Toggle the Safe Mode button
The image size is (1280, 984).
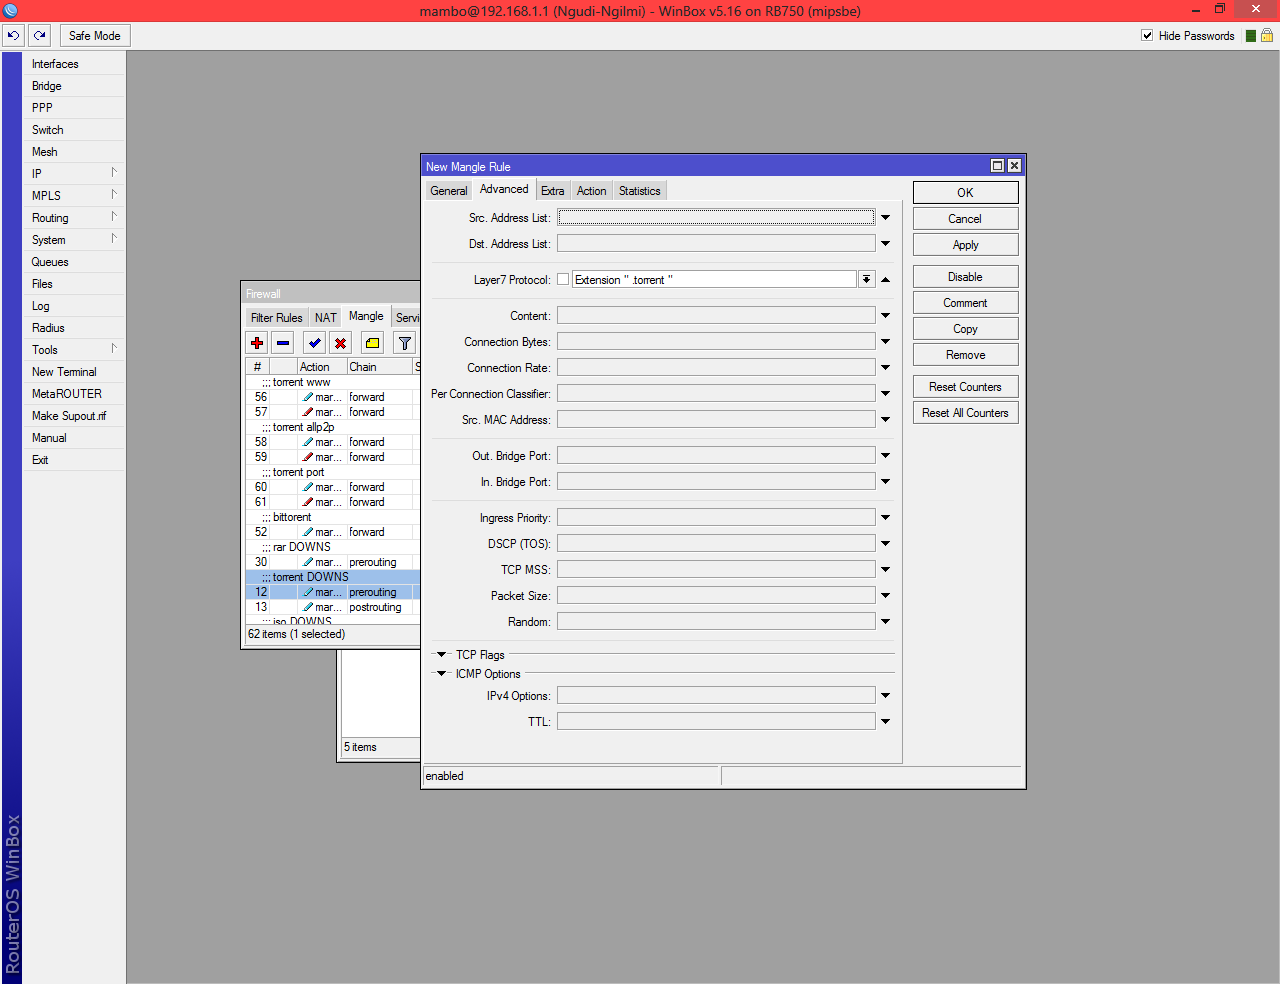point(94,35)
